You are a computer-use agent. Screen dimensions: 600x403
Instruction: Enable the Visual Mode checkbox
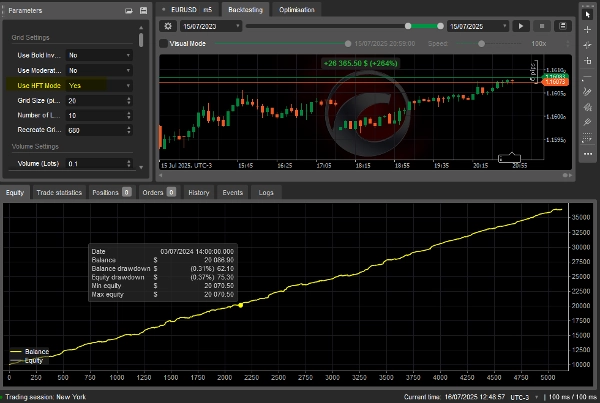[165, 45]
